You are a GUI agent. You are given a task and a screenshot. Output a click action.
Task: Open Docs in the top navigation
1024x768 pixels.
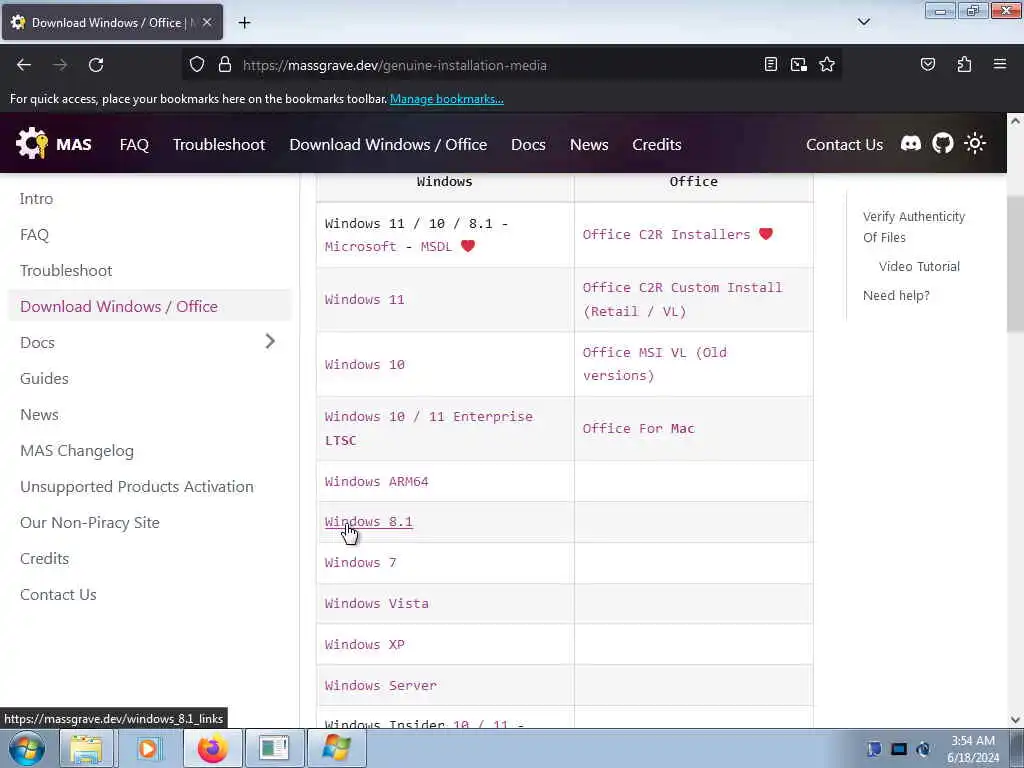528,144
